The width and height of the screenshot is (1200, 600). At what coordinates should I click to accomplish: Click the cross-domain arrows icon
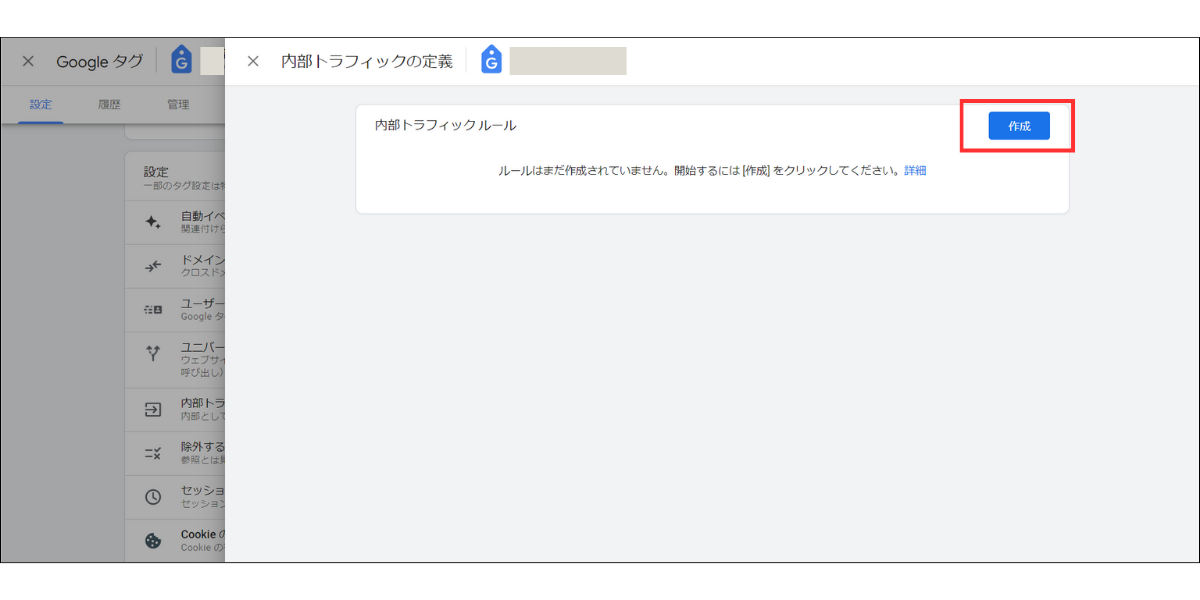pos(153,266)
